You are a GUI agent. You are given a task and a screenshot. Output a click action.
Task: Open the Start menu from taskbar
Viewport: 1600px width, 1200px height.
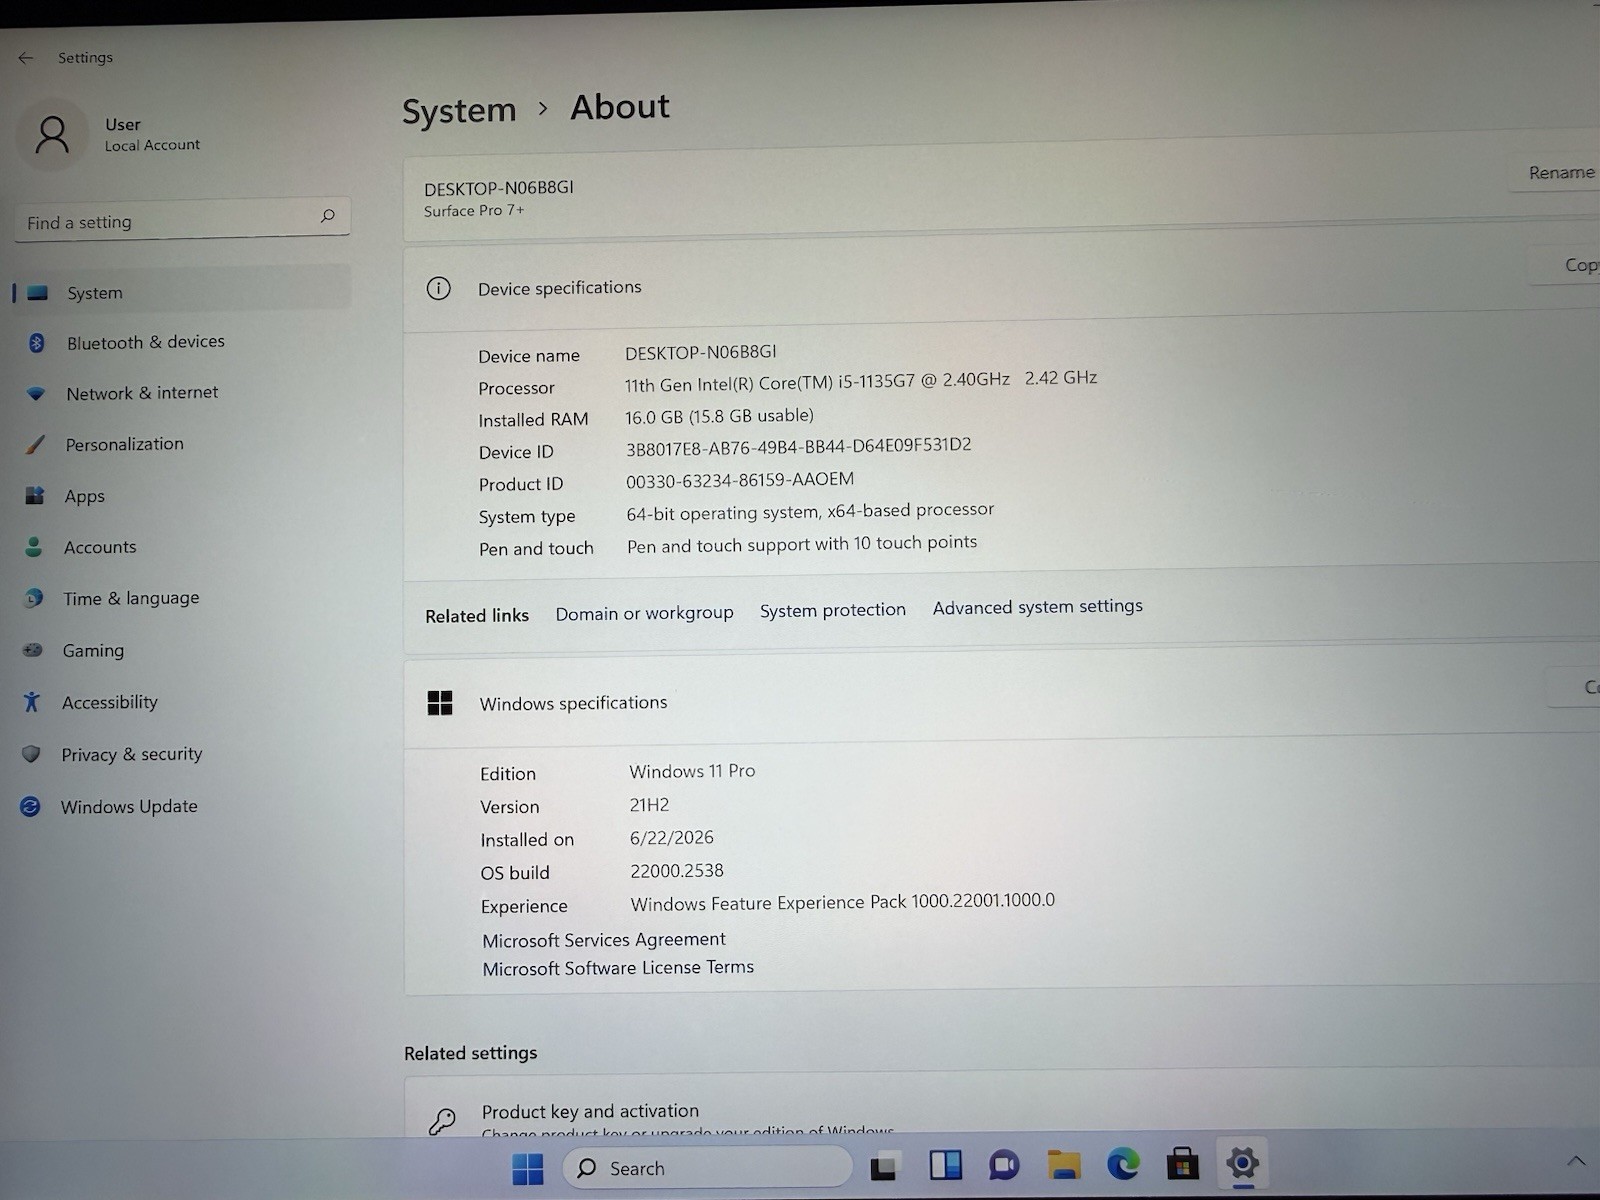coord(528,1168)
